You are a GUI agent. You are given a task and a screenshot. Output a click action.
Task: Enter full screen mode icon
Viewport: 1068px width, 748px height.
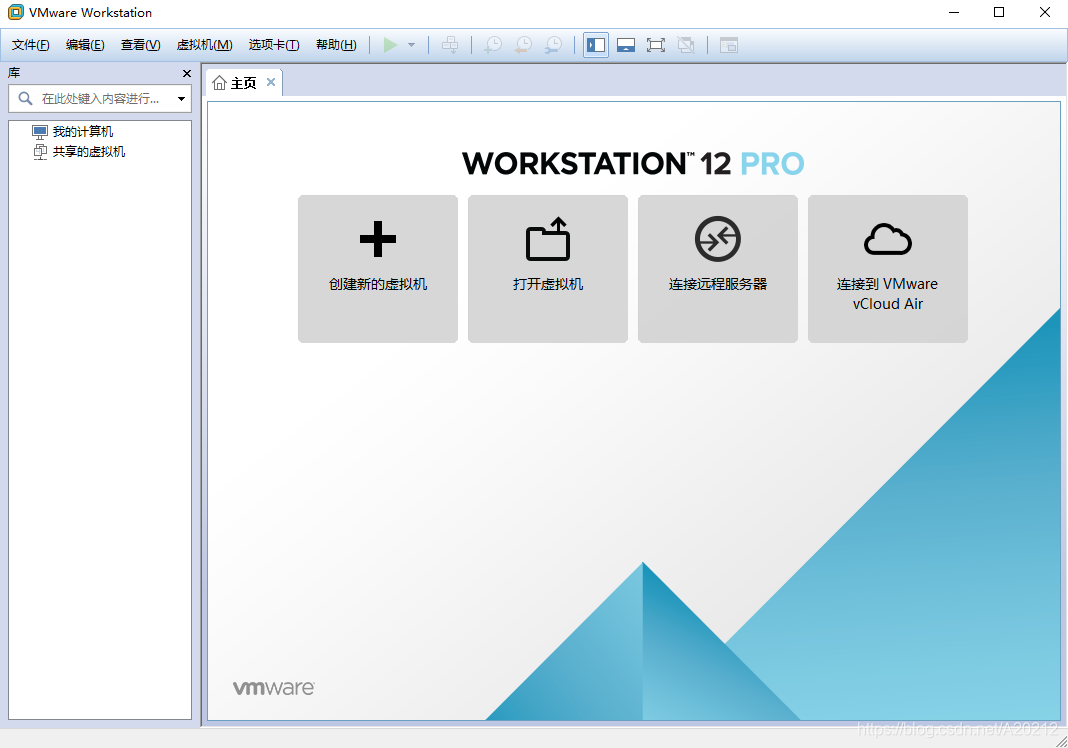tap(656, 46)
